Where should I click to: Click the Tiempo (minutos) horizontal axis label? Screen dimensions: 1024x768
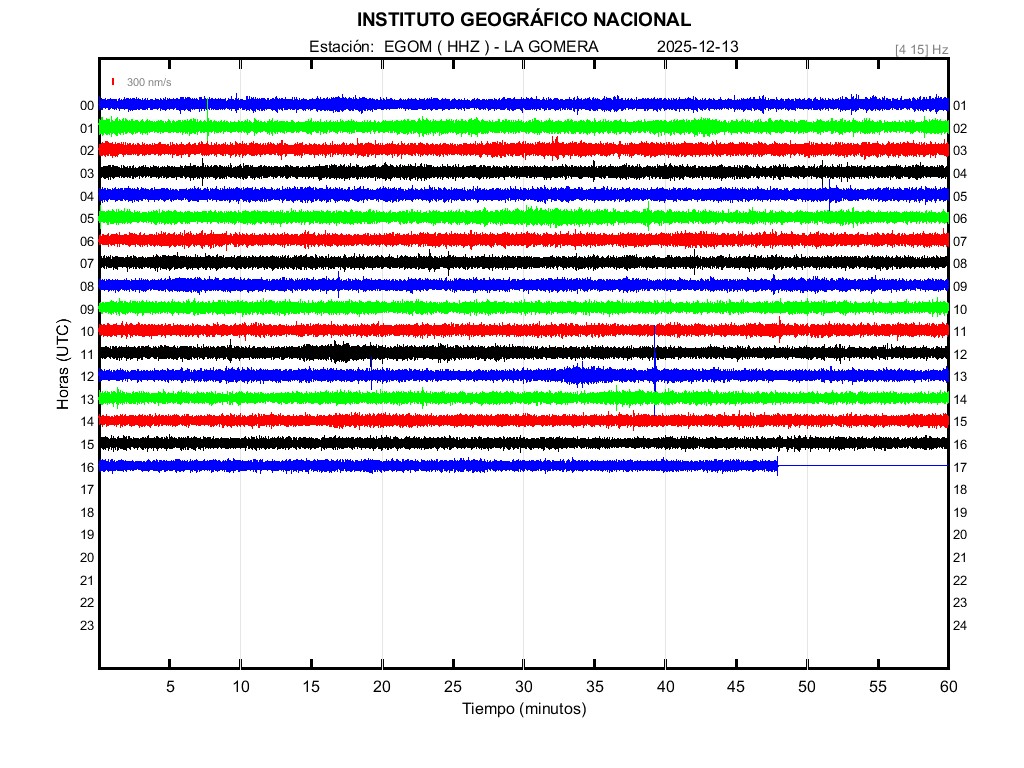coord(523,709)
